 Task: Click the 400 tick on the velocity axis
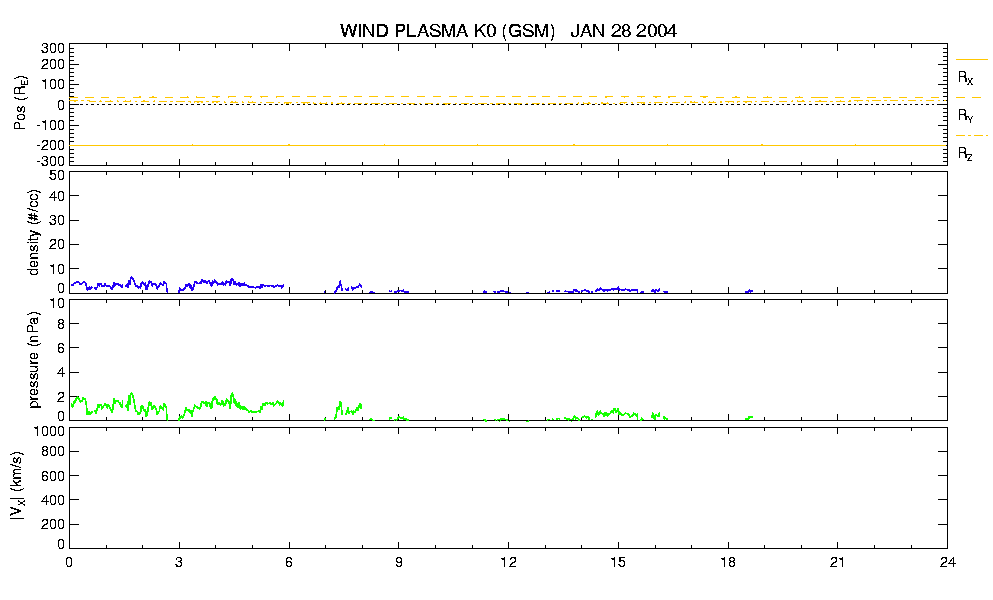[54, 501]
